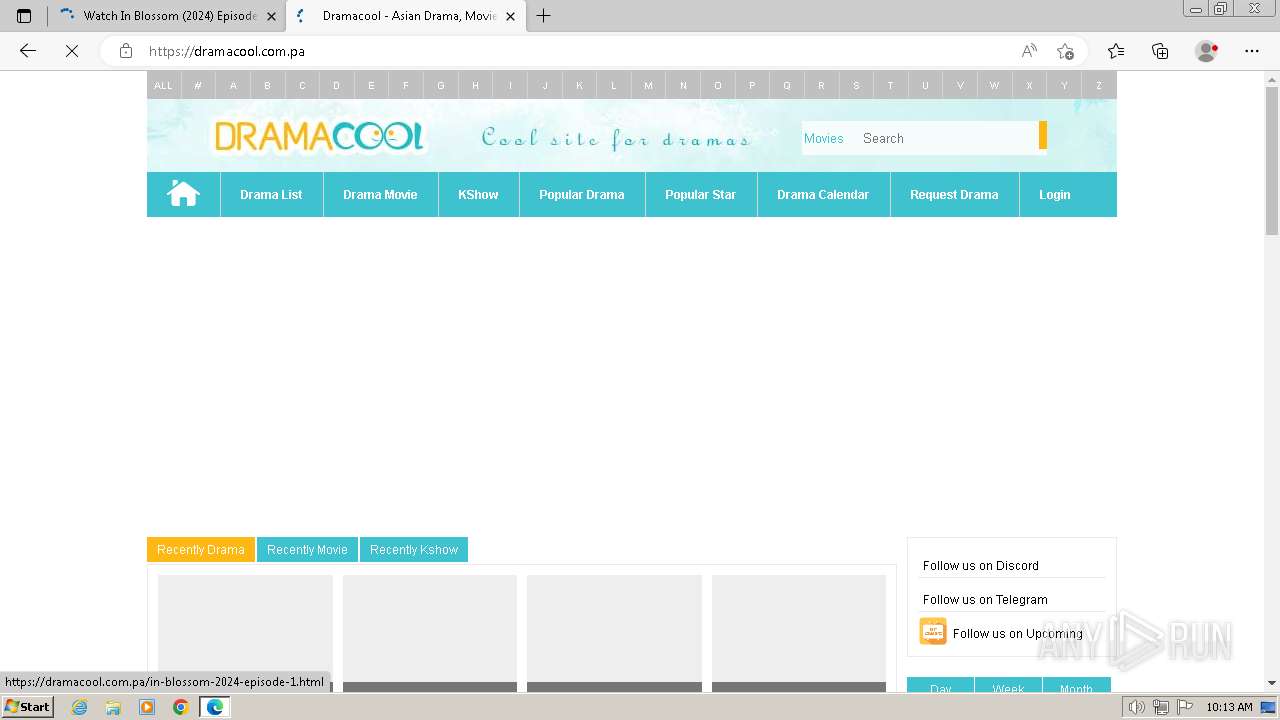This screenshot has width=1280, height=720.
Task: Open the Favorites list icon
Action: tap(1116, 51)
